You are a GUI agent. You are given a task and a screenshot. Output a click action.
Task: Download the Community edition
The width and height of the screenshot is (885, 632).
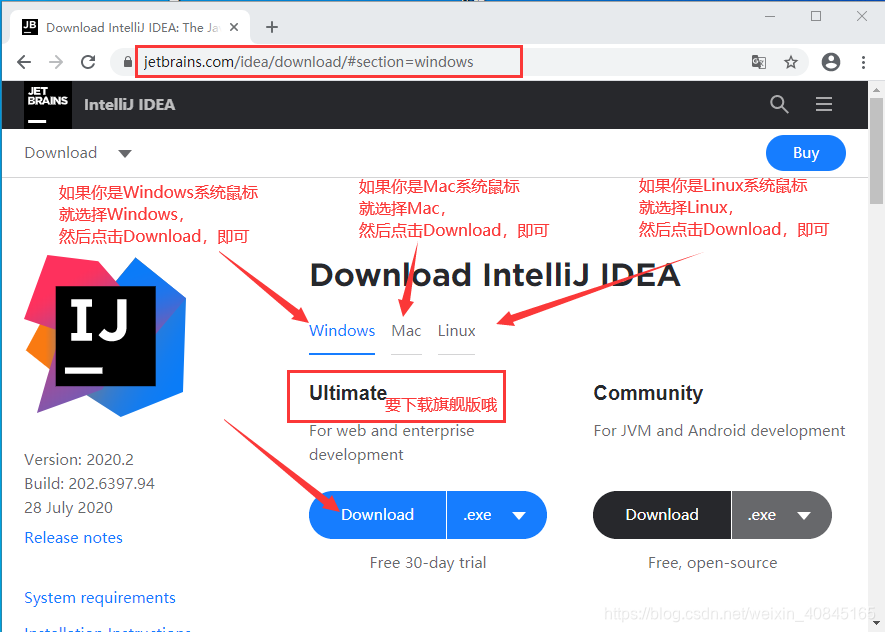click(x=662, y=515)
